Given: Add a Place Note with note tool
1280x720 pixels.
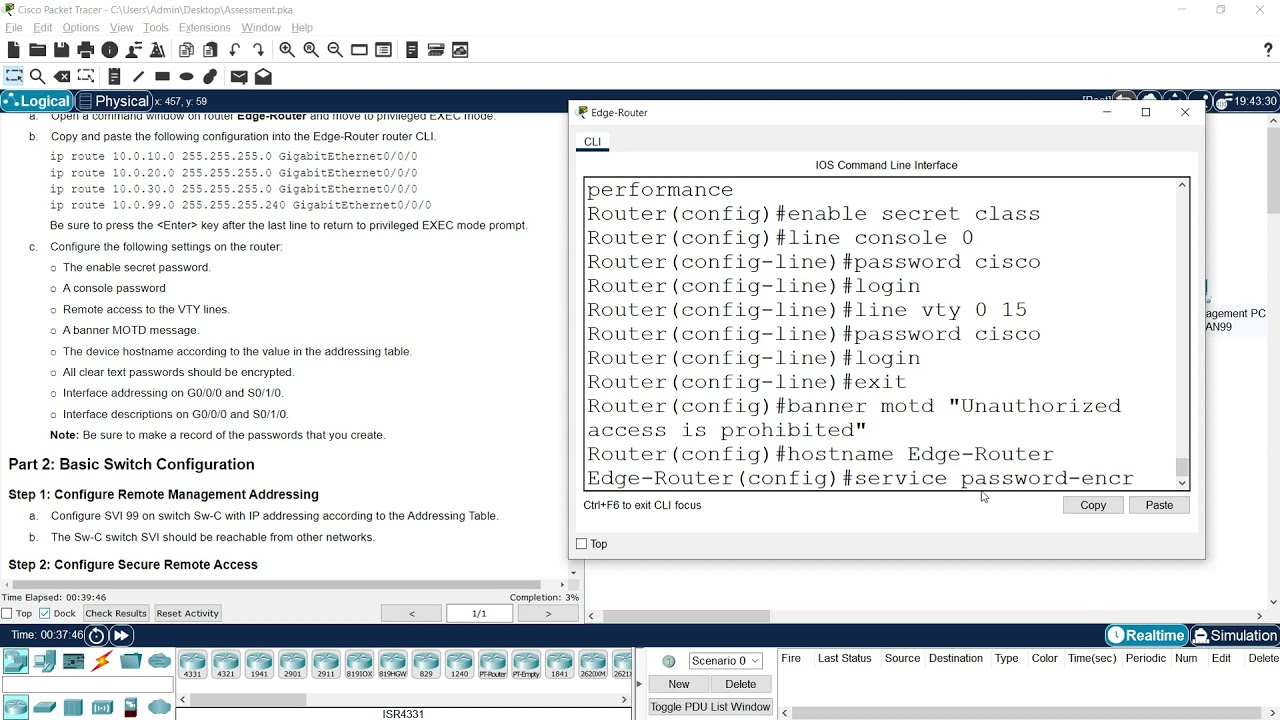Looking at the screenshot, I should (114, 76).
